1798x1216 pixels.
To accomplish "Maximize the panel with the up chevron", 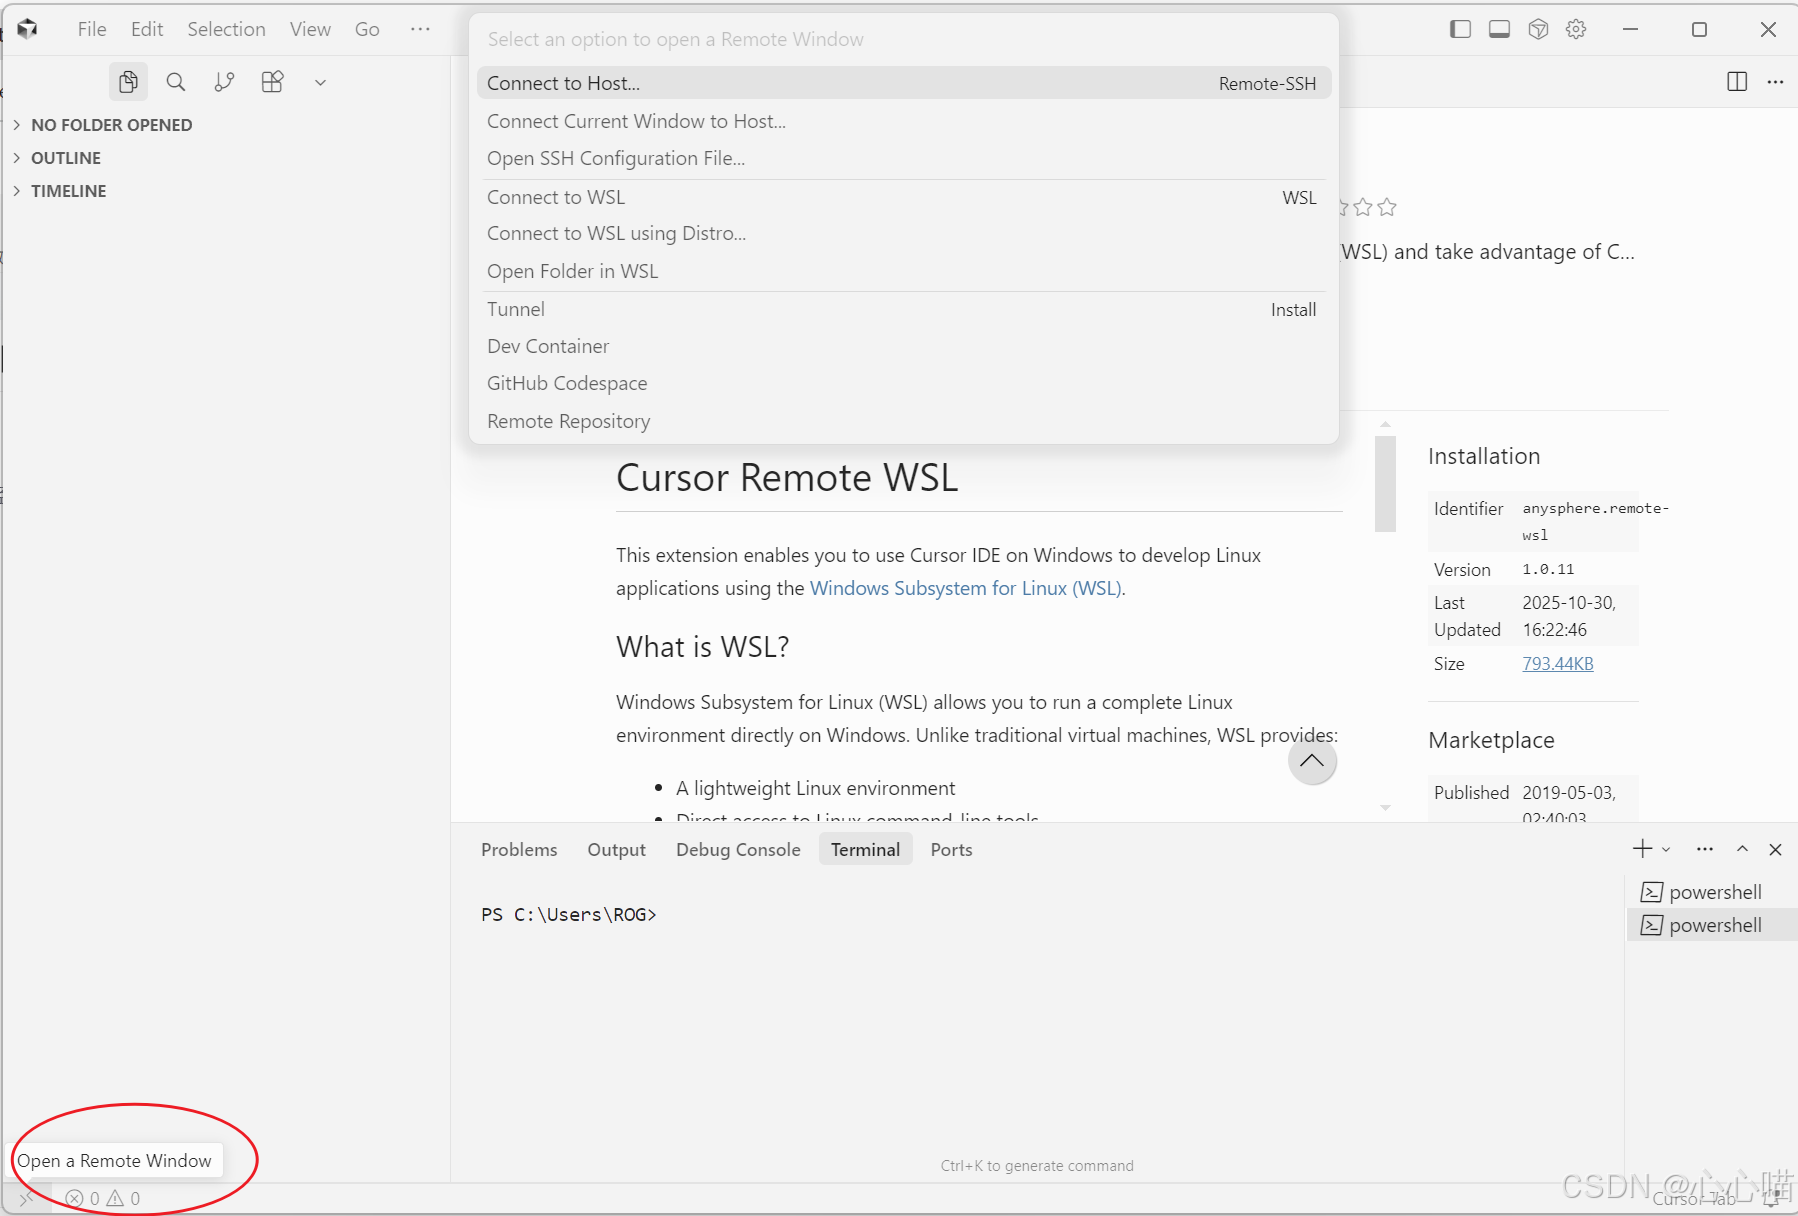I will point(1742,849).
